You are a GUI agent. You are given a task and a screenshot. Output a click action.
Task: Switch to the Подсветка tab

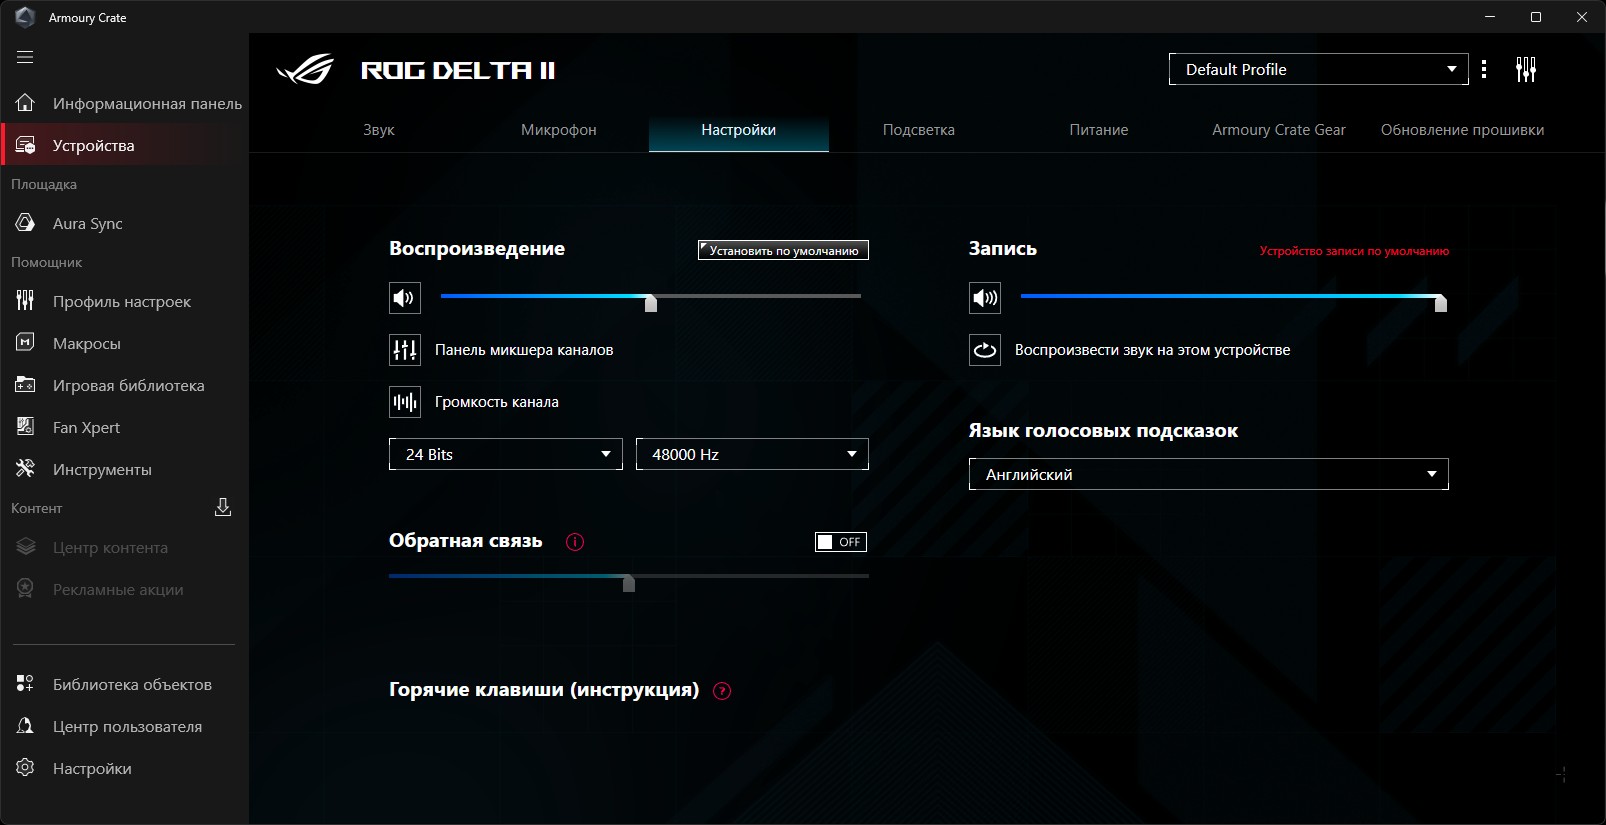point(919,130)
